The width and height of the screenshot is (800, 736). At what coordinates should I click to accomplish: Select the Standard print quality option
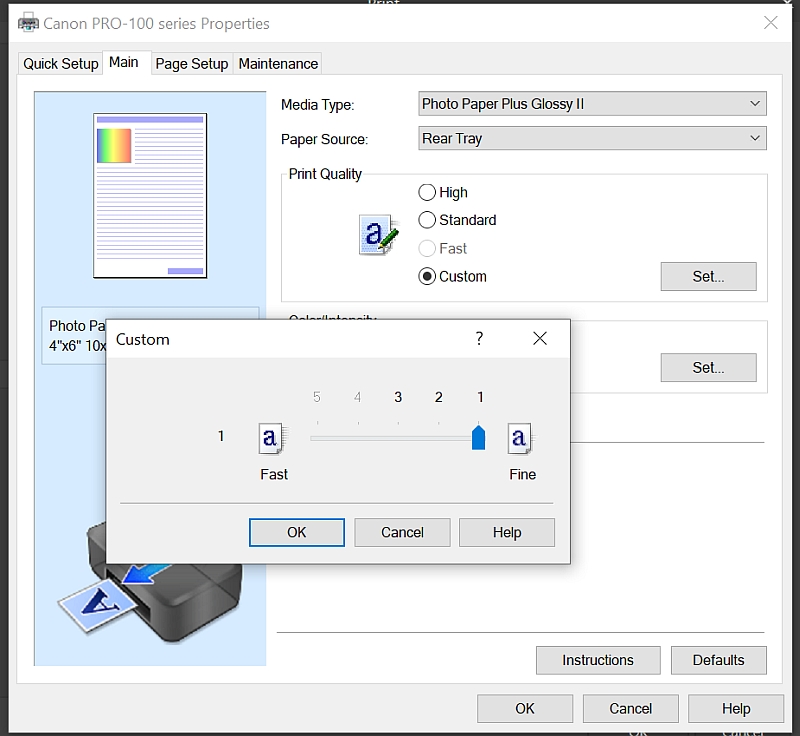[428, 220]
